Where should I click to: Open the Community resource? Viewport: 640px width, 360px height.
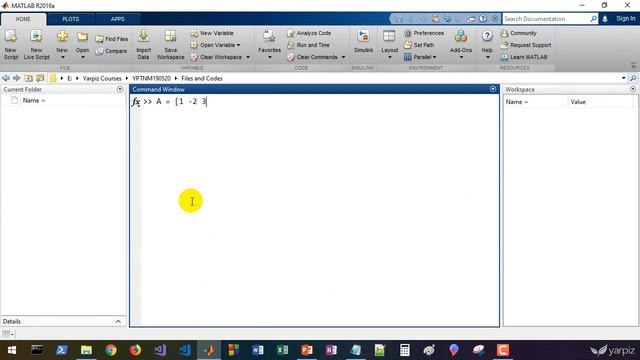tap(519, 33)
